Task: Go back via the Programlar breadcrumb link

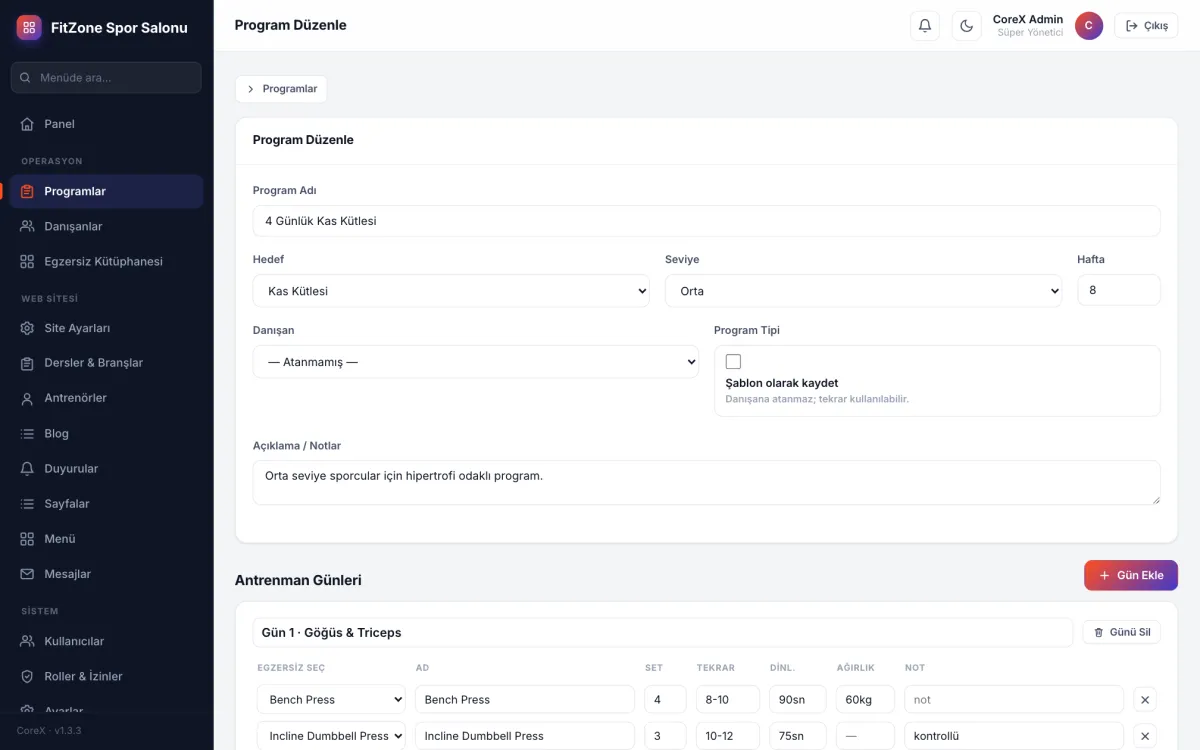Action: click(x=281, y=89)
